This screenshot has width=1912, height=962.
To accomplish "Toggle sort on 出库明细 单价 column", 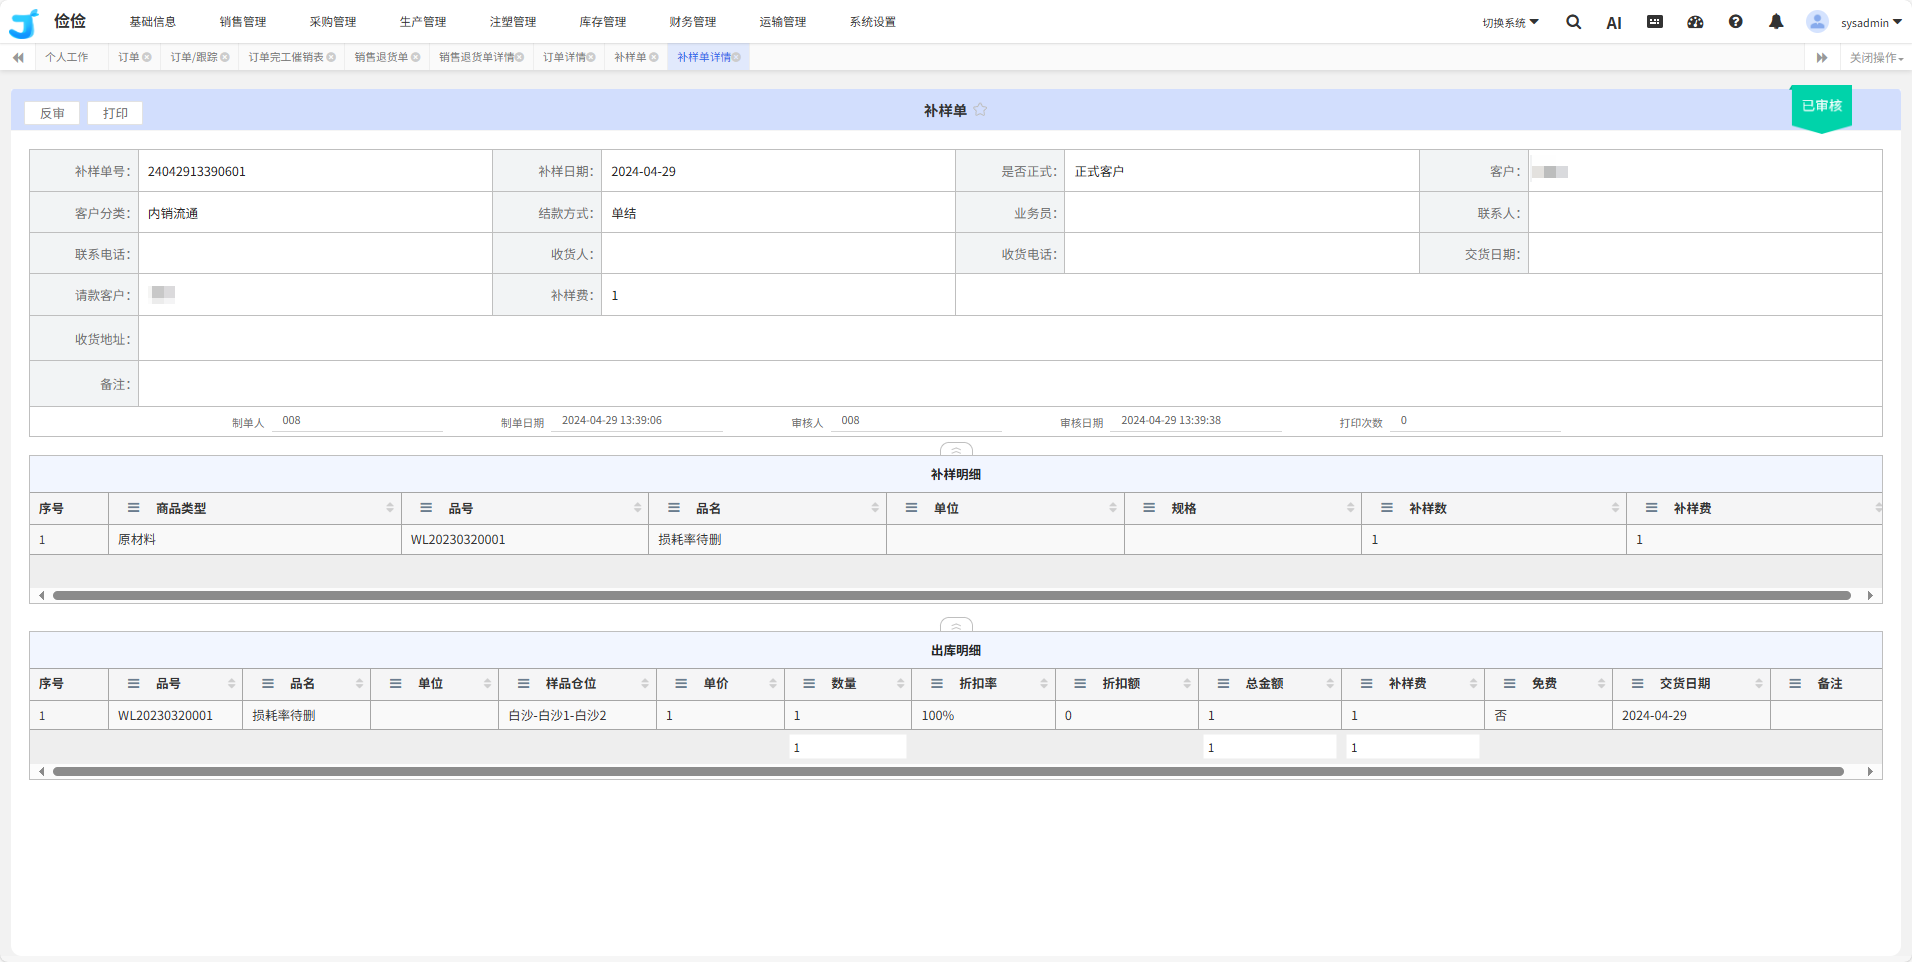I will (x=773, y=684).
